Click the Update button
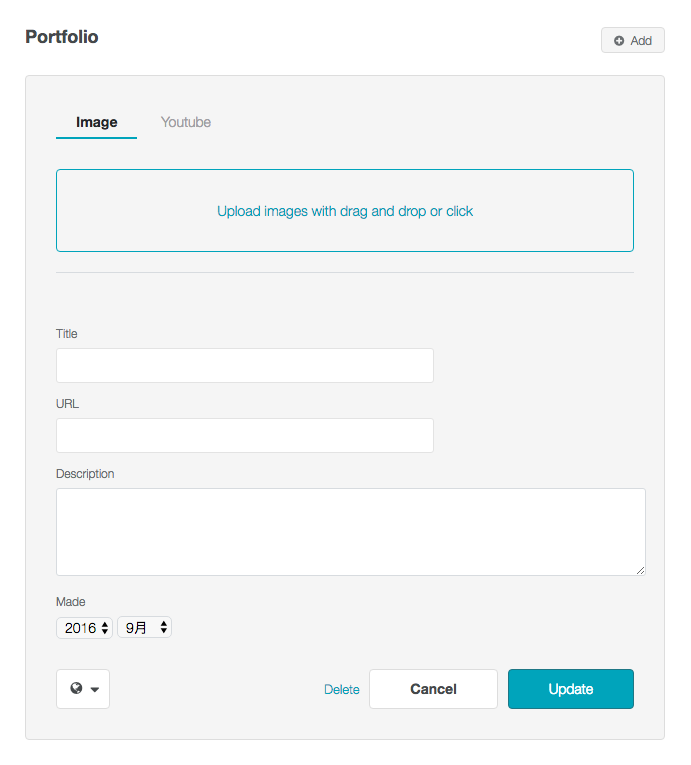691x765 pixels. tap(571, 689)
